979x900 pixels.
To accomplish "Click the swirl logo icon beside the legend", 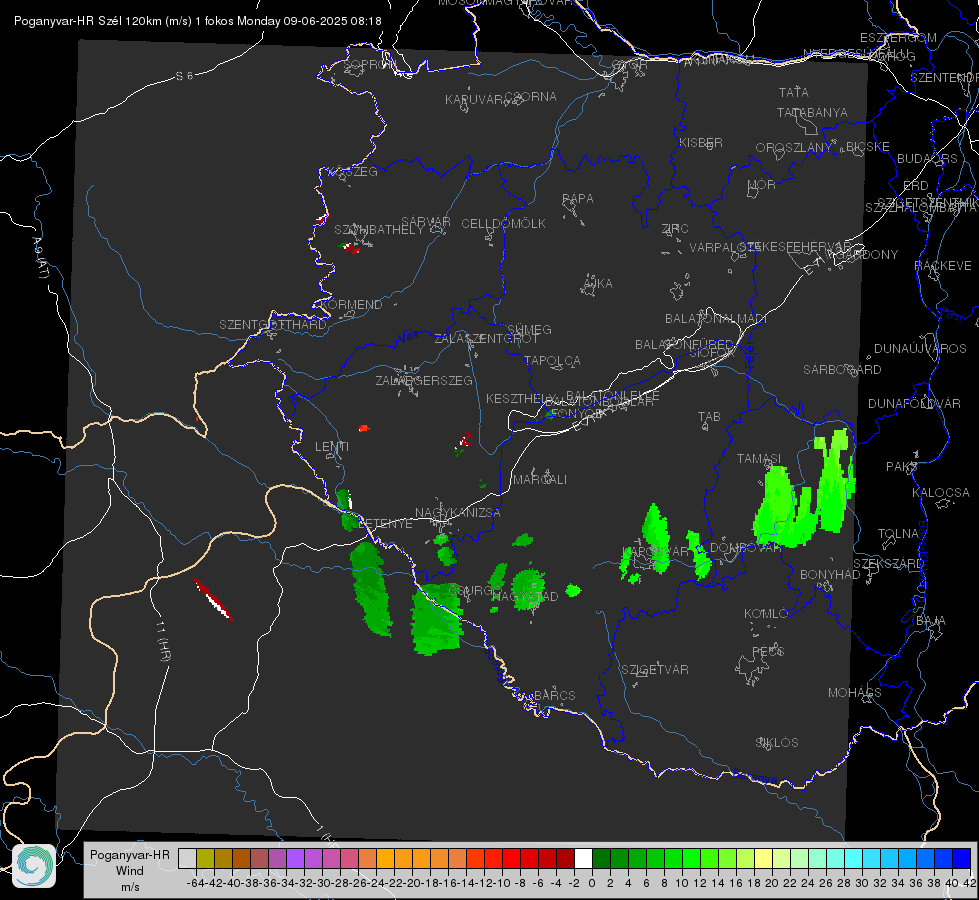I will pos(34,866).
